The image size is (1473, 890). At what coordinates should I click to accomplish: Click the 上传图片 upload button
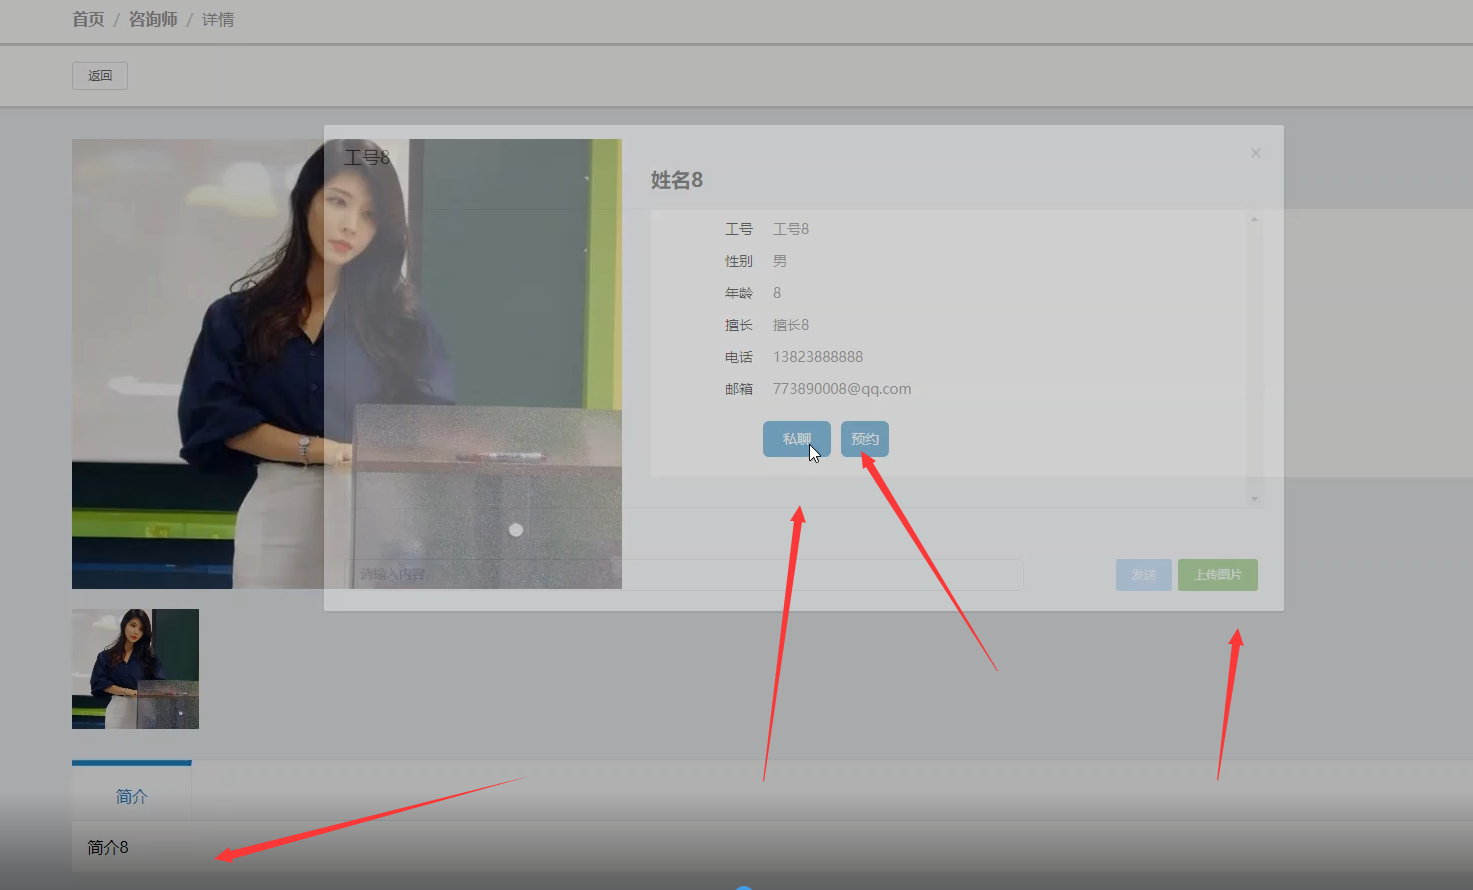click(x=1218, y=575)
